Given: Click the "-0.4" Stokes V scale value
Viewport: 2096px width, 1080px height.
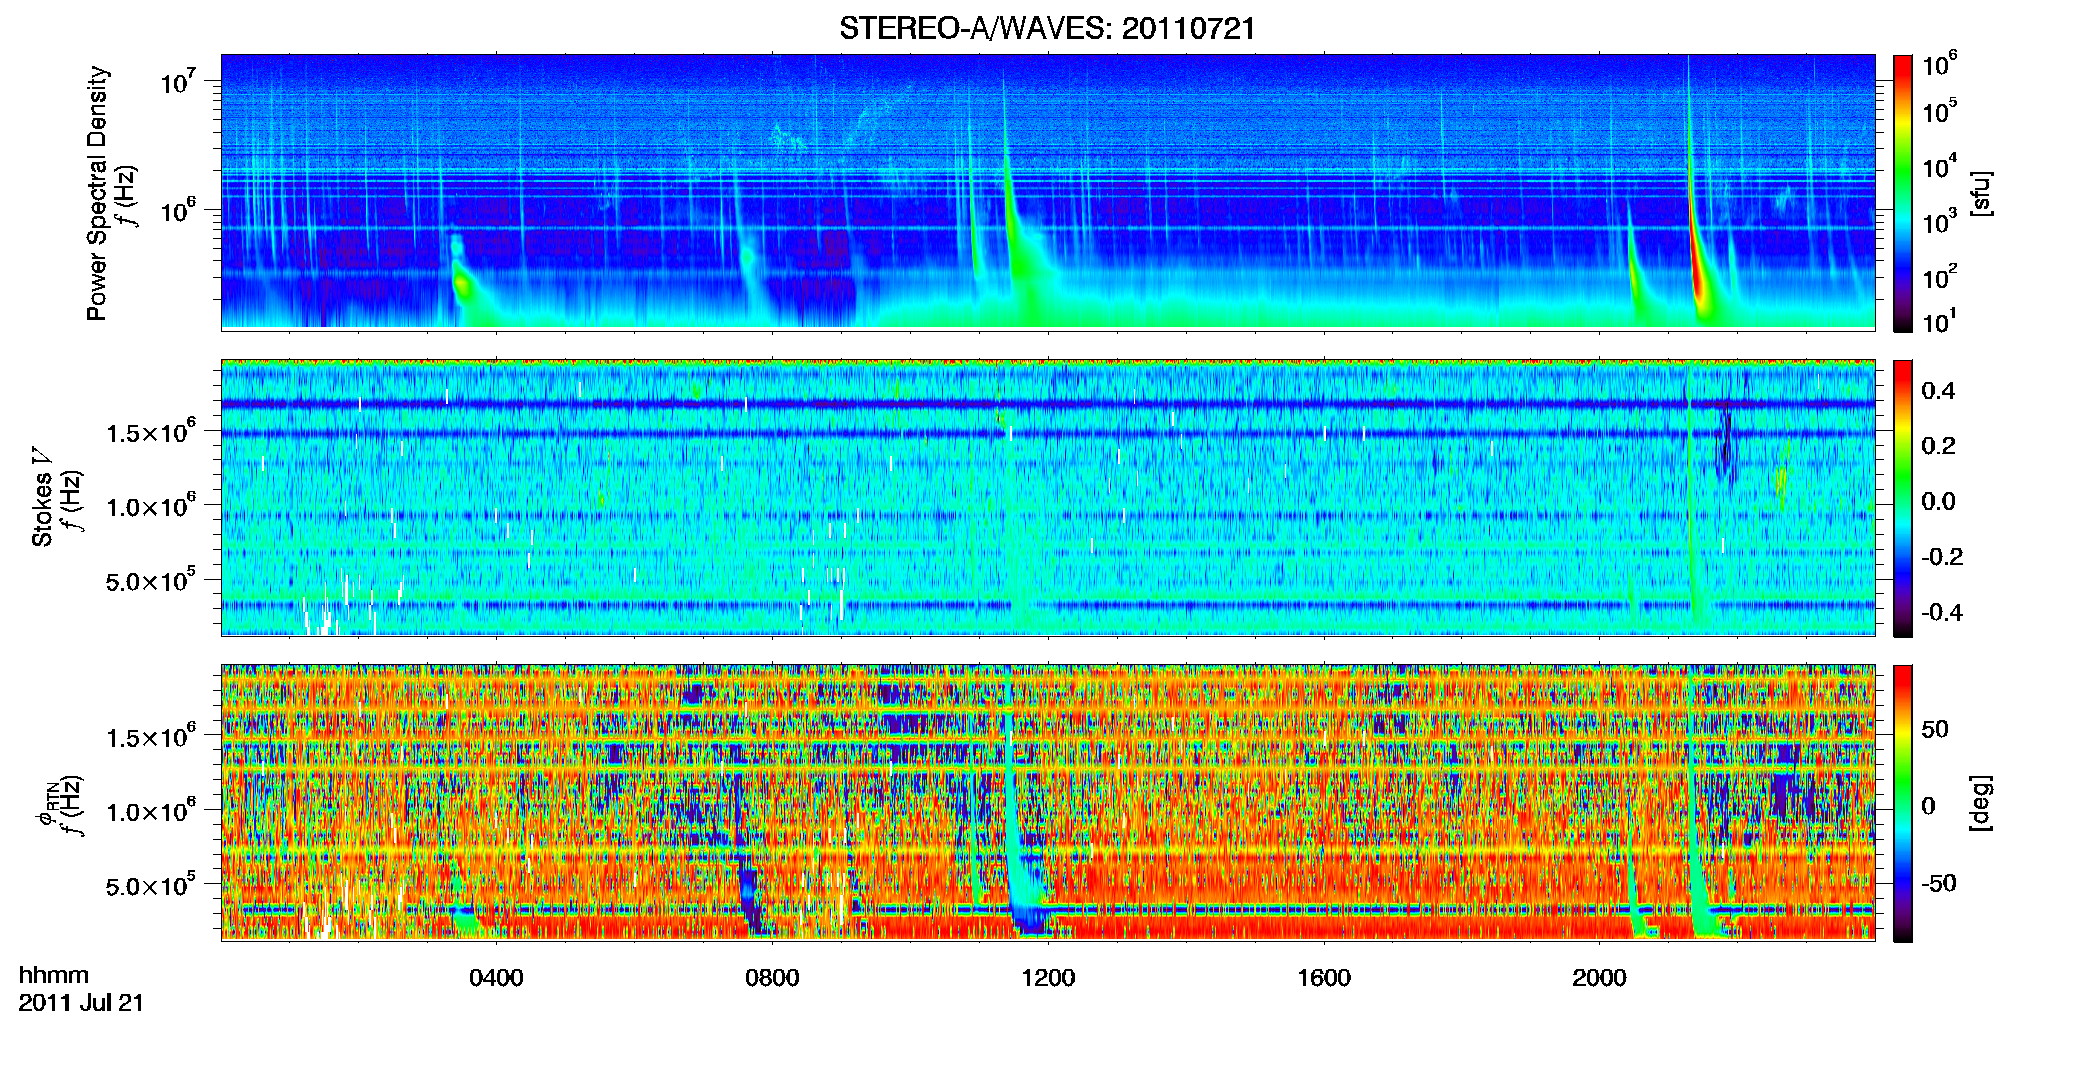Looking at the screenshot, I should pos(1942,612).
